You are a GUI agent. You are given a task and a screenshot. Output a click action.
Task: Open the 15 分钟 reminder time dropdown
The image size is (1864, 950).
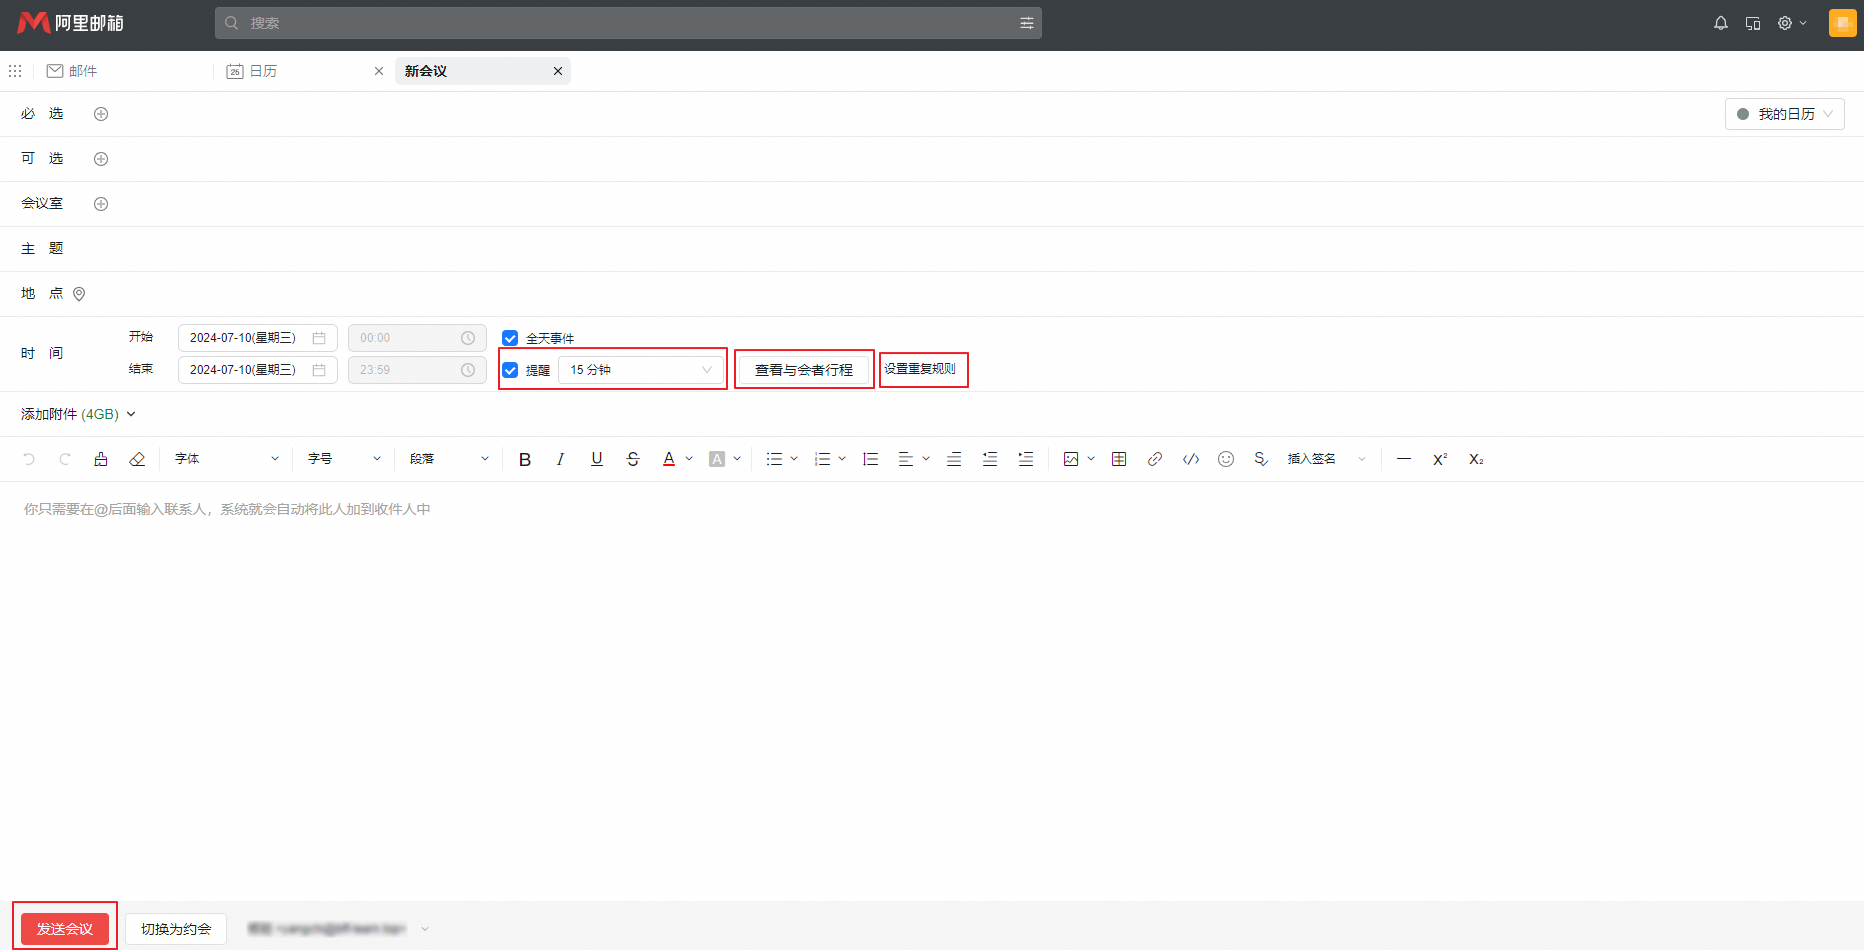[x=640, y=370]
